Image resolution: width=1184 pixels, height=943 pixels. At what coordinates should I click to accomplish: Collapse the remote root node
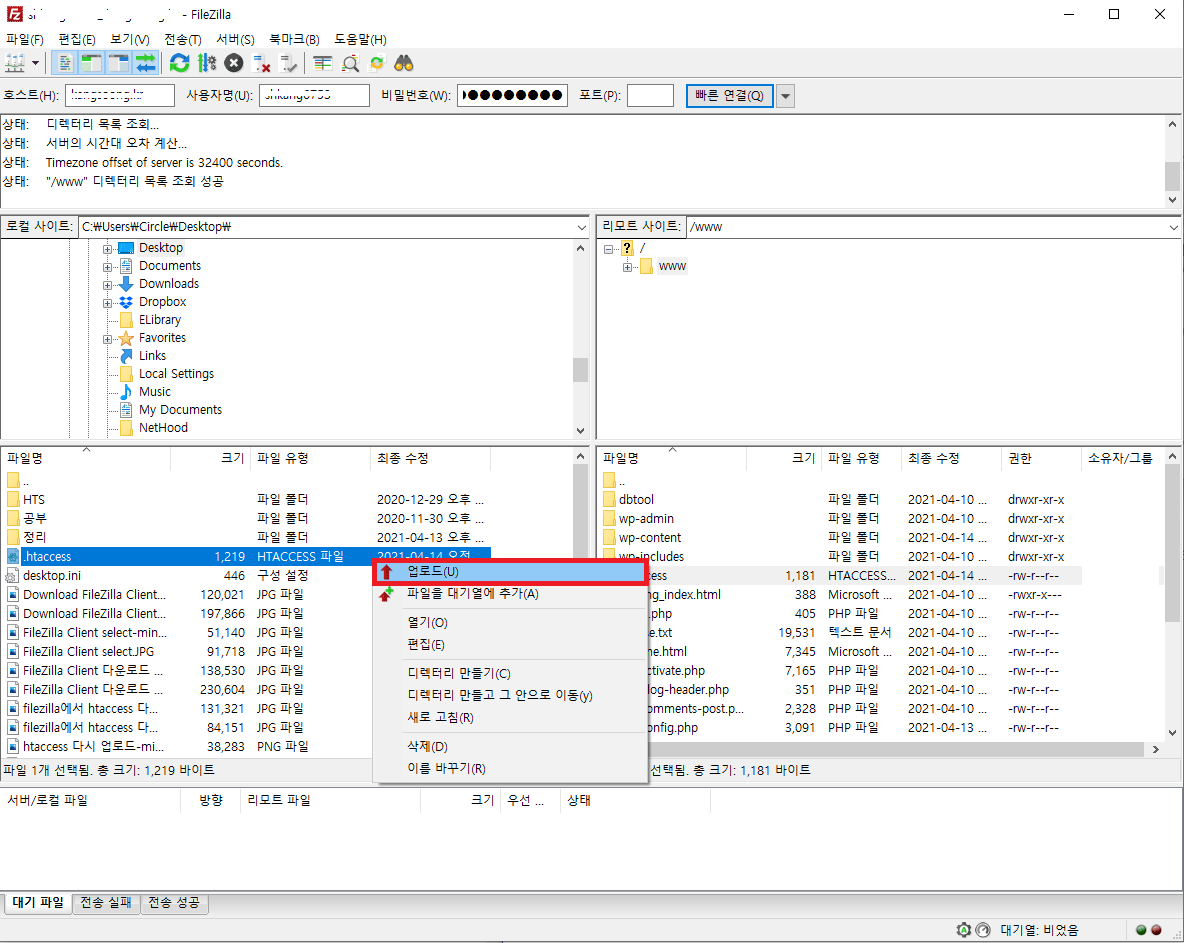[609, 249]
